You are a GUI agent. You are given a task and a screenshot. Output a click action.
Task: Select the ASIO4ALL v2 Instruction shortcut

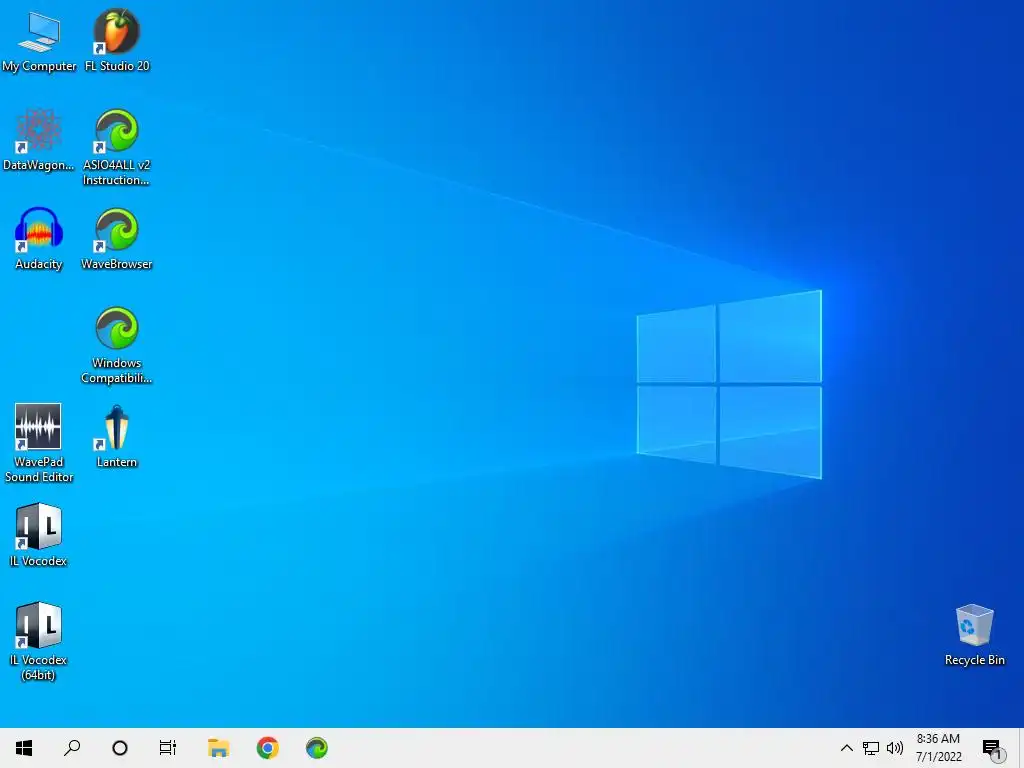tap(116, 148)
